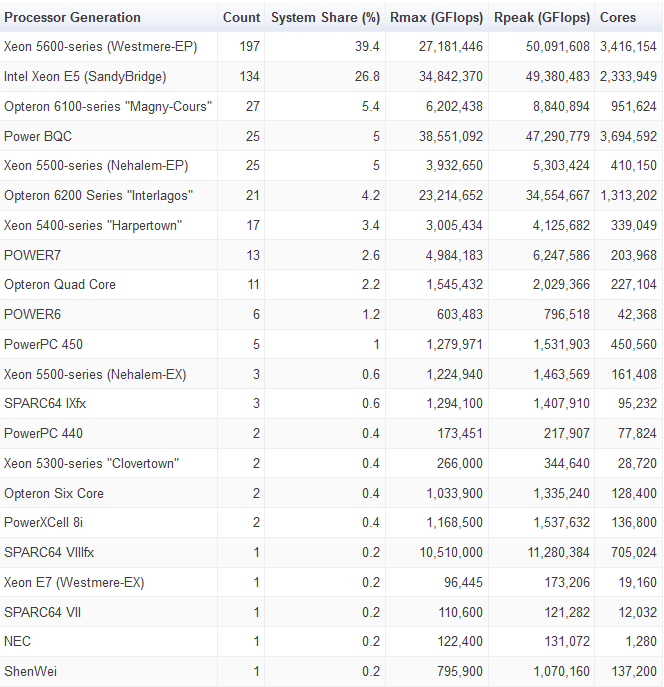Click Rpeak value 34,554,667

[x=558, y=195]
